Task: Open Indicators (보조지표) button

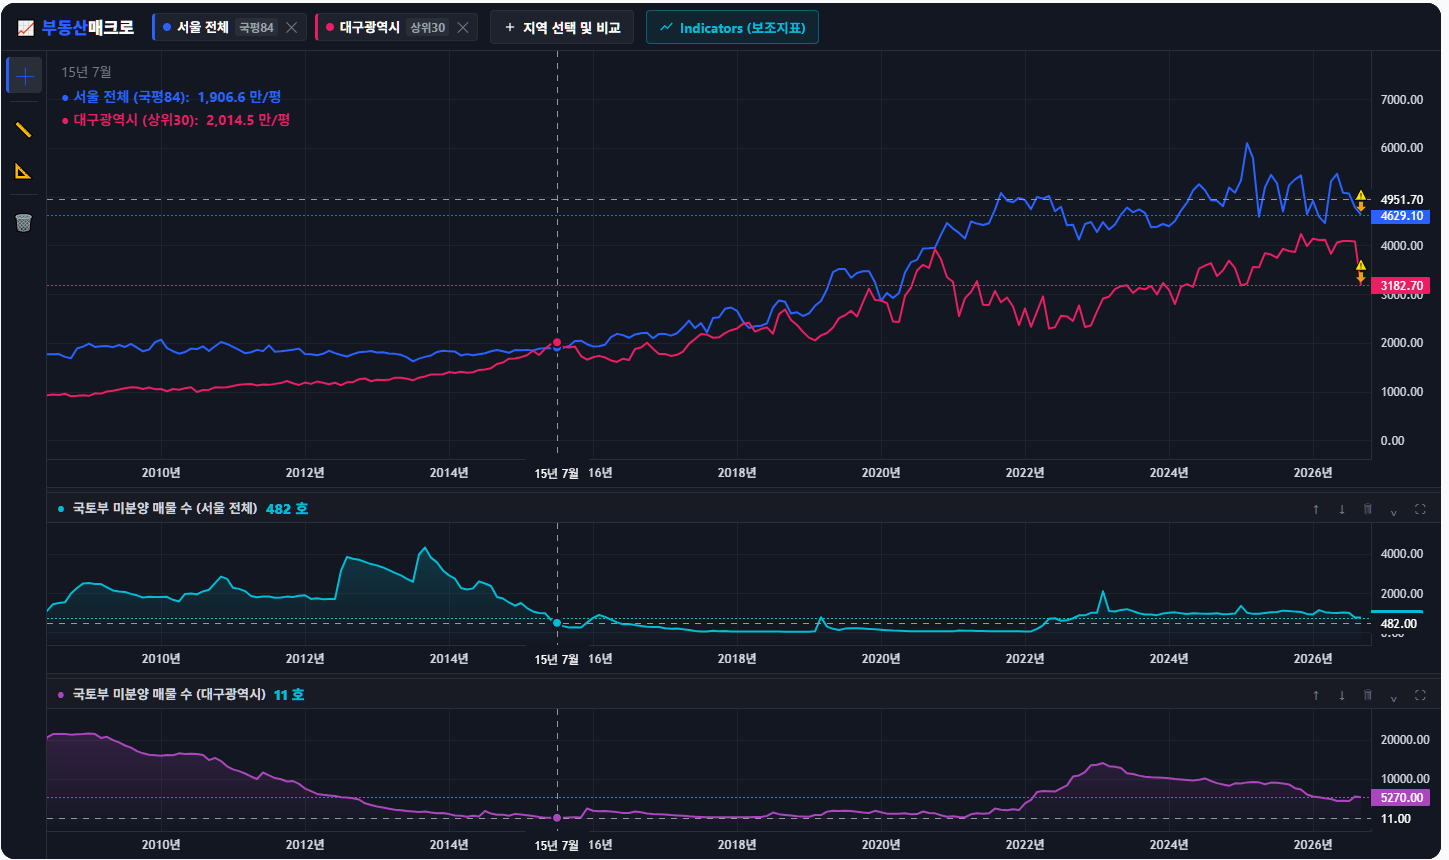Action: point(732,28)
